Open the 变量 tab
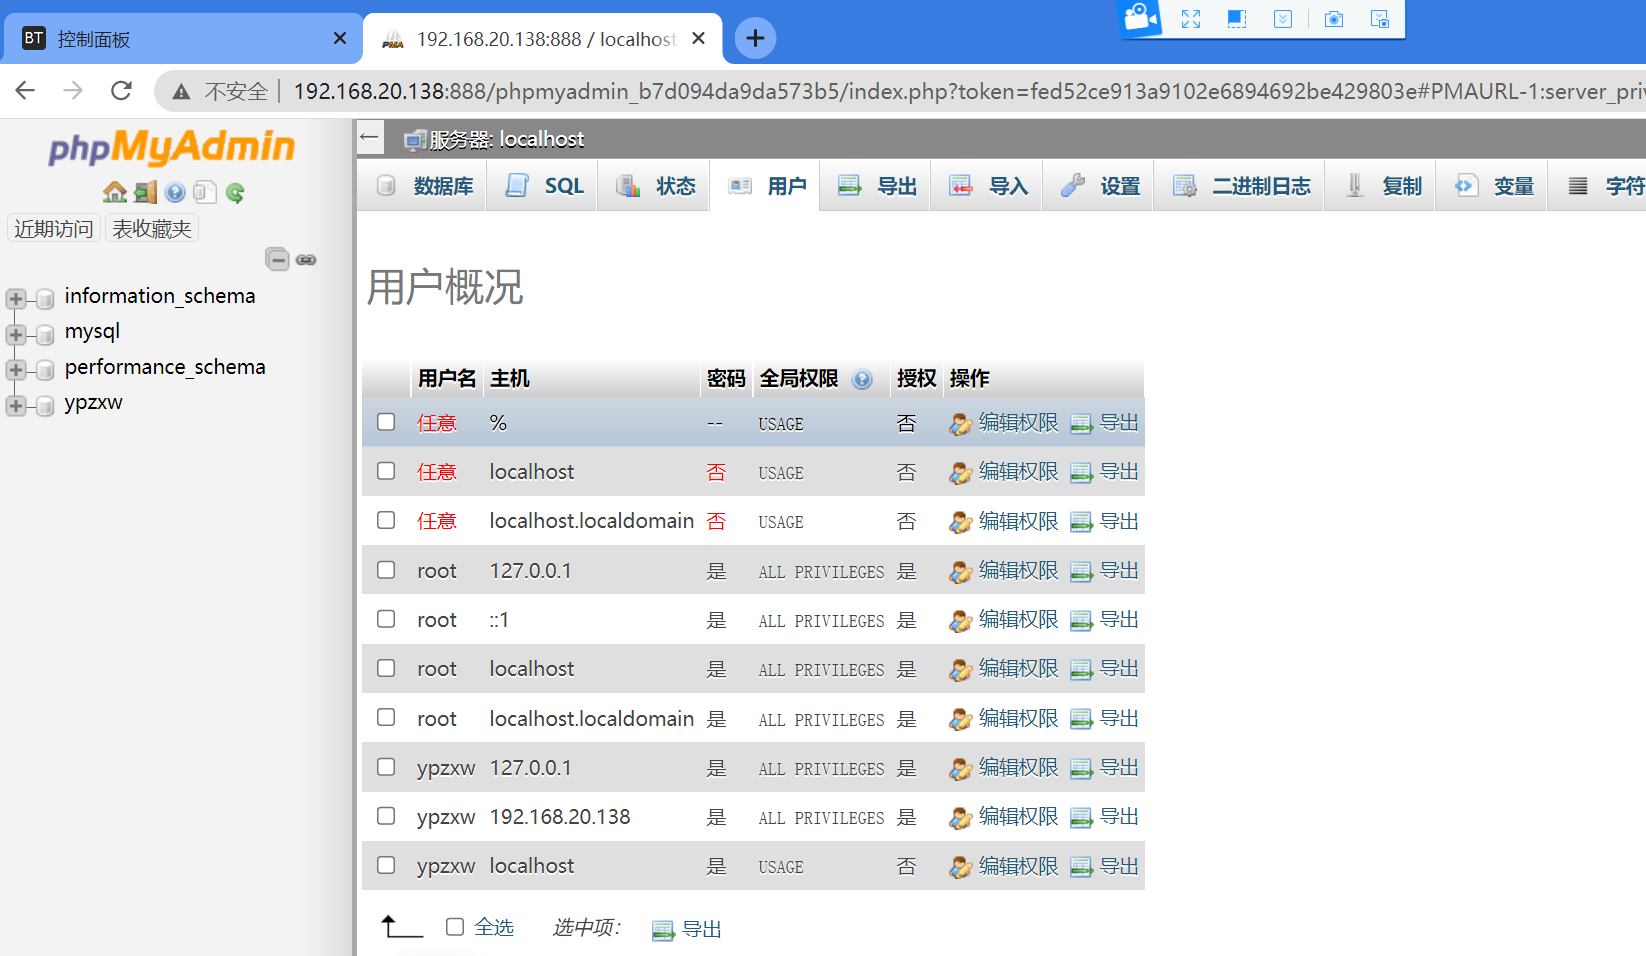This screenshot has height=956, width=1646. point(1493,186)
